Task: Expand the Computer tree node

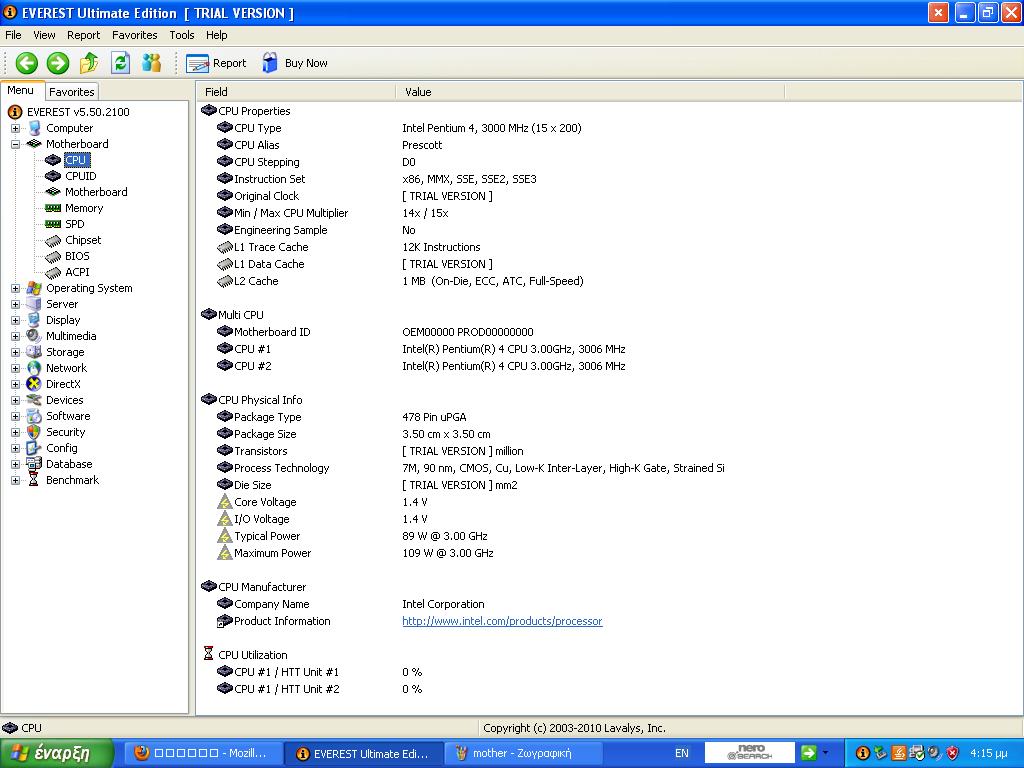Action: click(x=15, y=128)
